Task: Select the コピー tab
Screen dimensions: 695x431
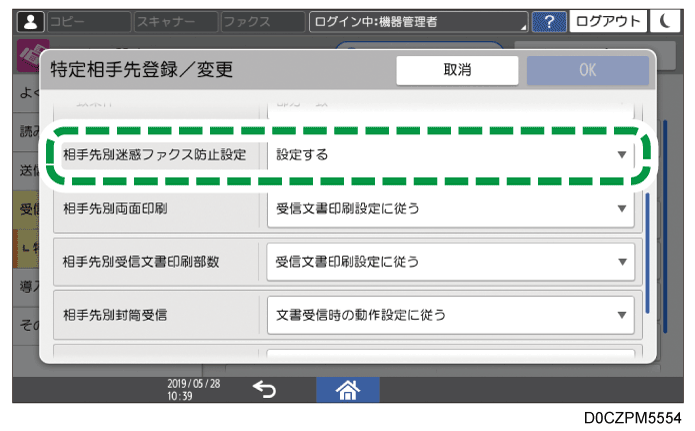Action: tap(89, 21)
